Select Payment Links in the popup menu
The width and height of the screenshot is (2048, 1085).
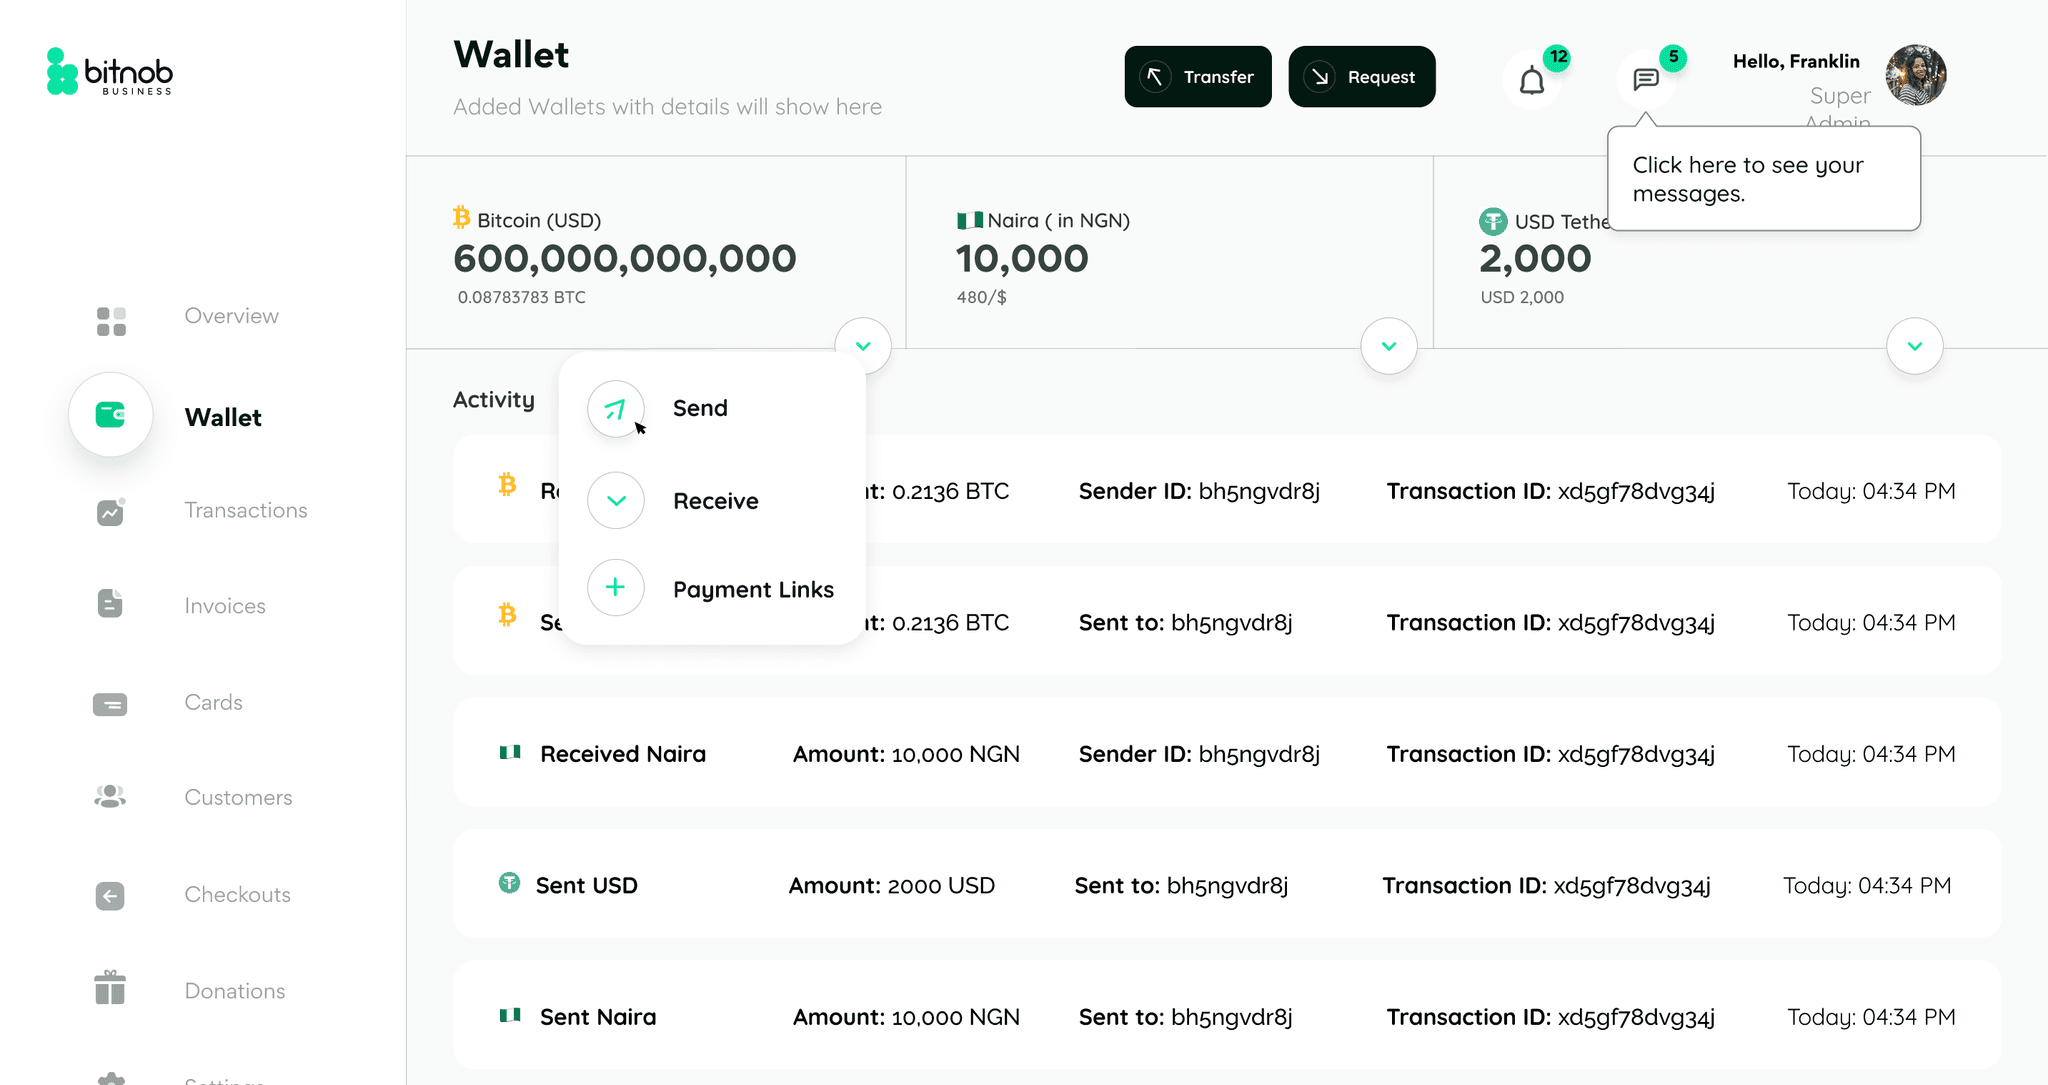tap(752, 589)
